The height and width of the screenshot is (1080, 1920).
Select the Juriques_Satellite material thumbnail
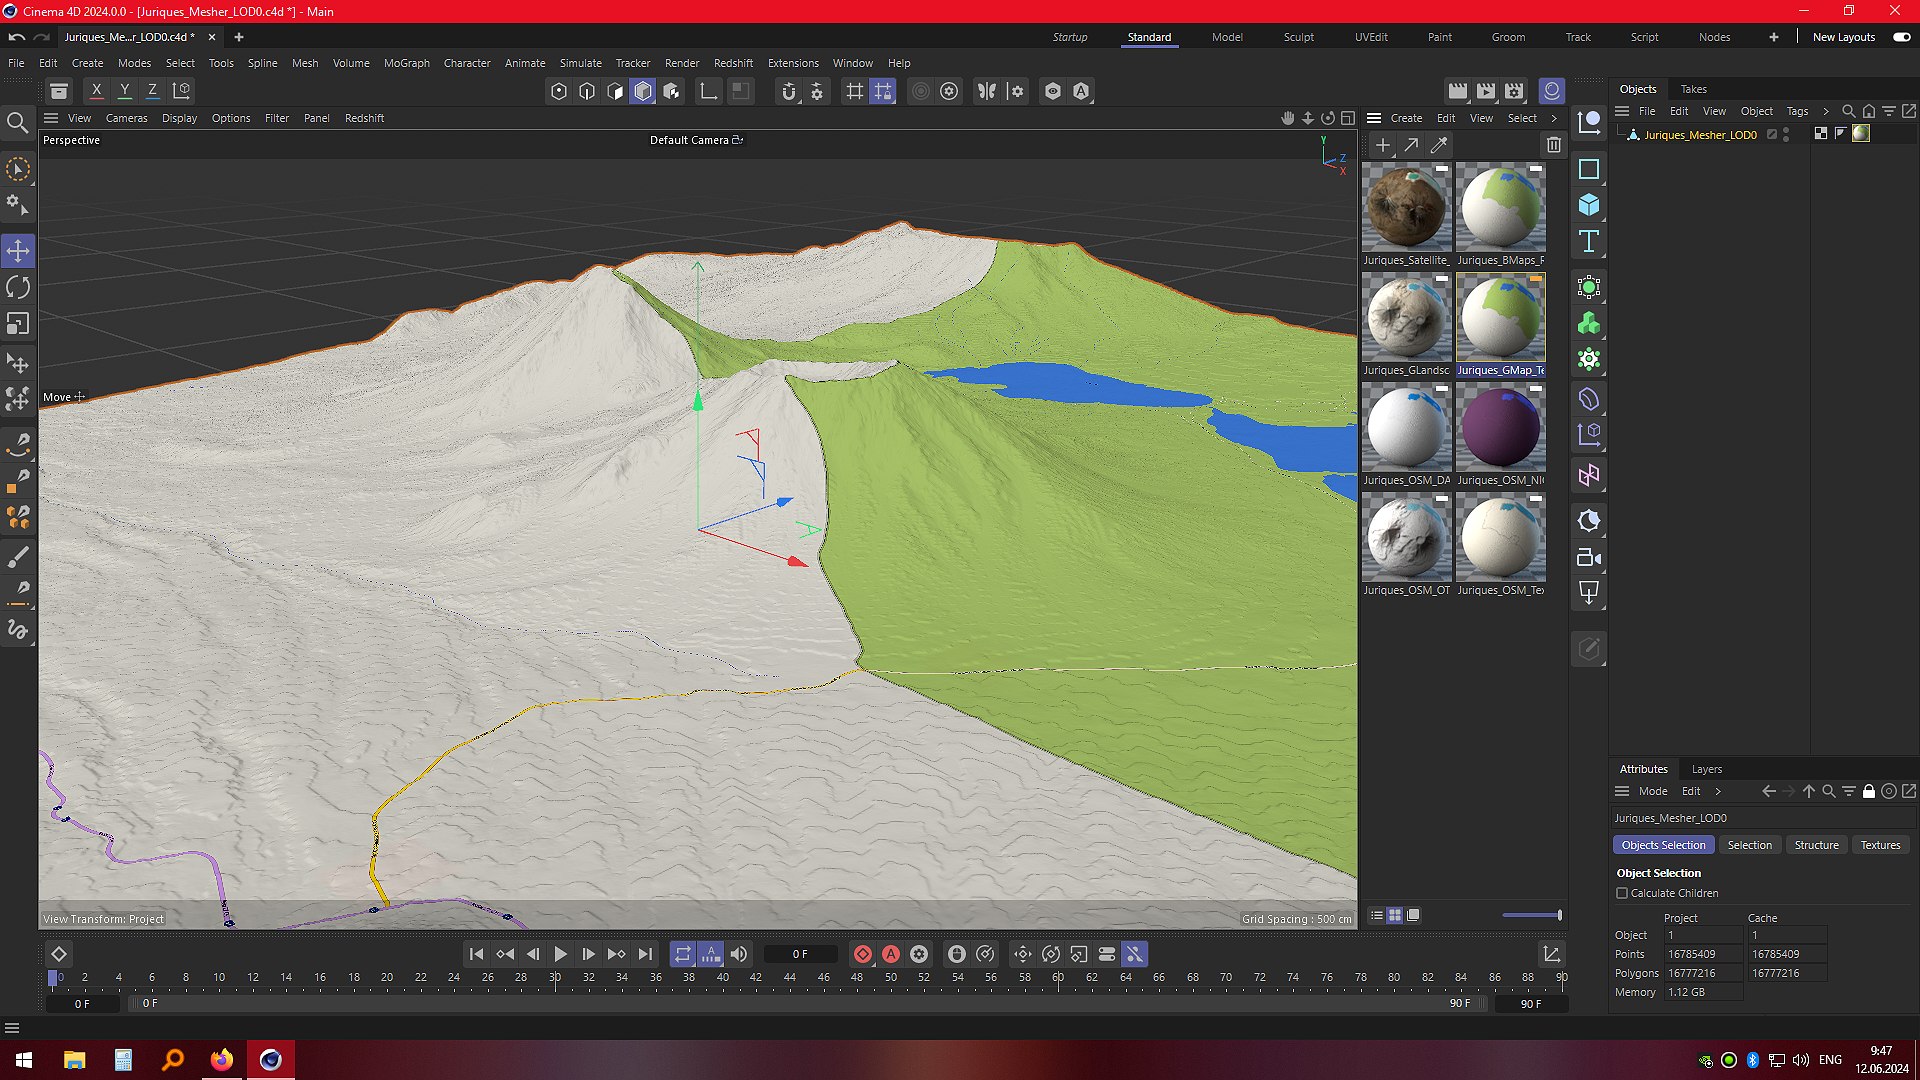[x=1406, y=207]
